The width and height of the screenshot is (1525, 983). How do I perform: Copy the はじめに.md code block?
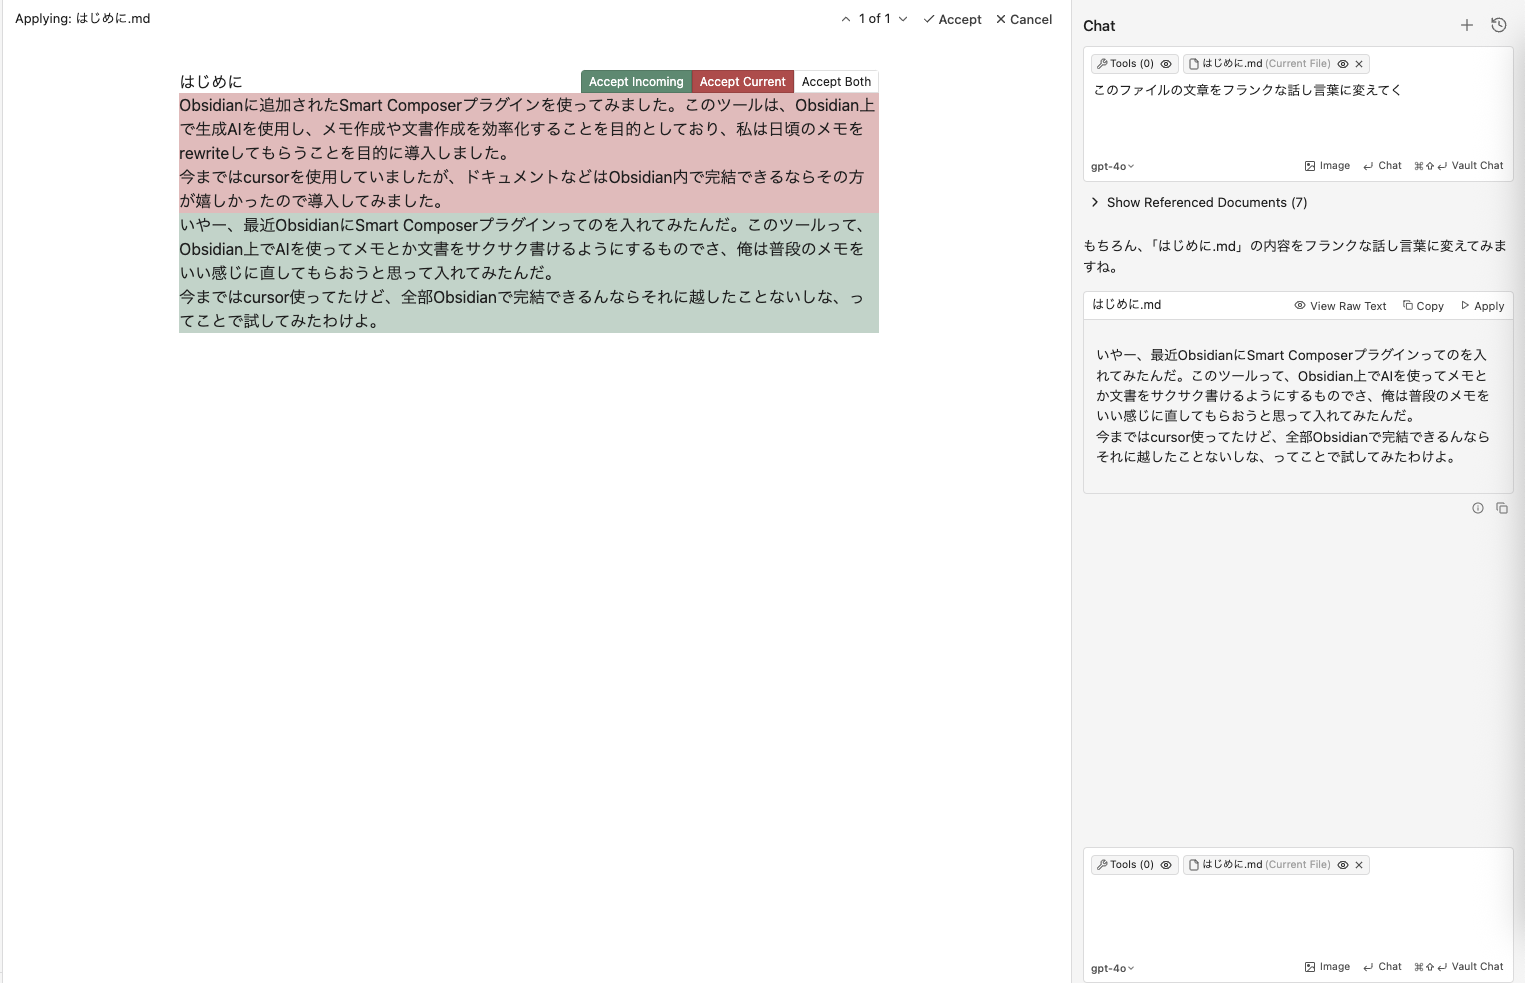(x=1423, y=306)
